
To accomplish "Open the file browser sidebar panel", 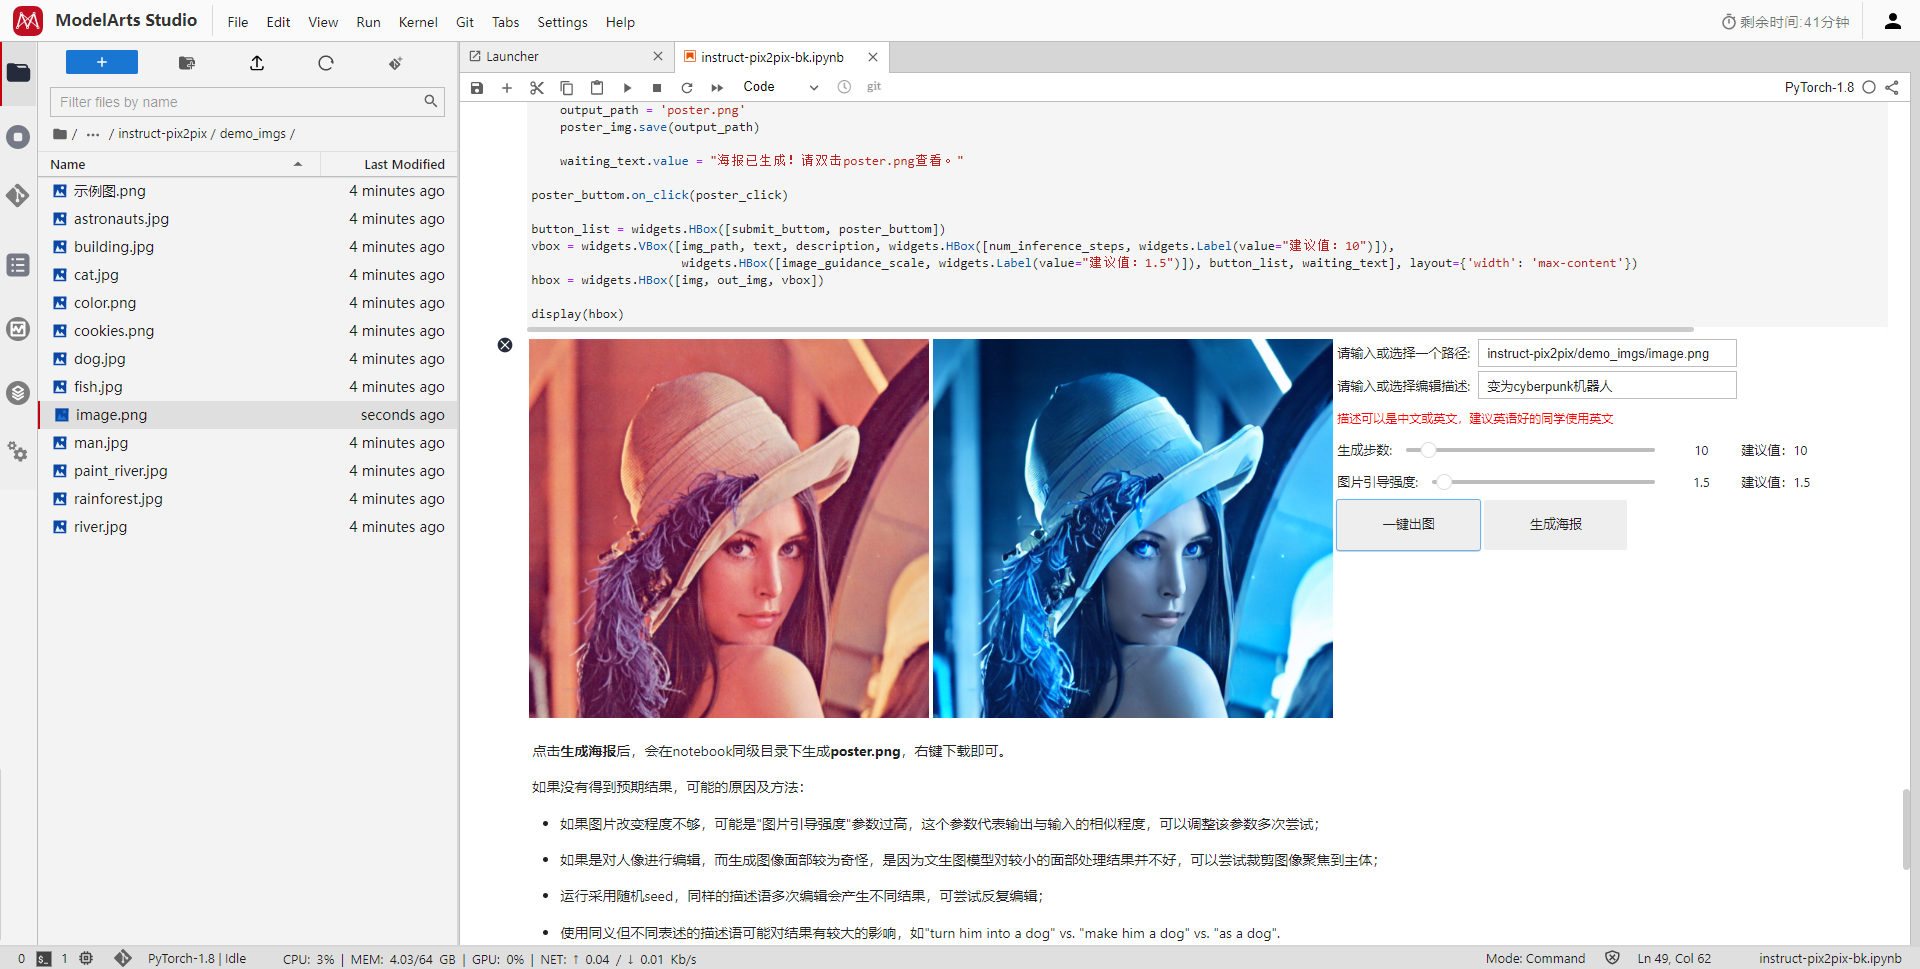I will pyautogui.click(x=19, y=73).
